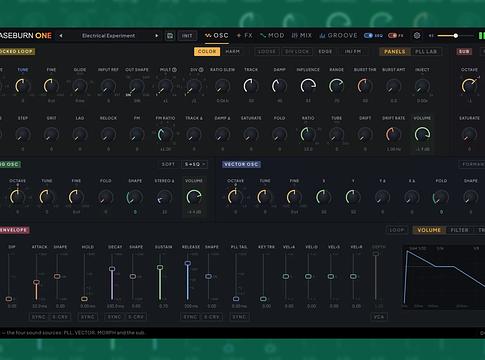Click the vector oscillator Y knob
The image size is (485, 360).
[x=353, y=197]
